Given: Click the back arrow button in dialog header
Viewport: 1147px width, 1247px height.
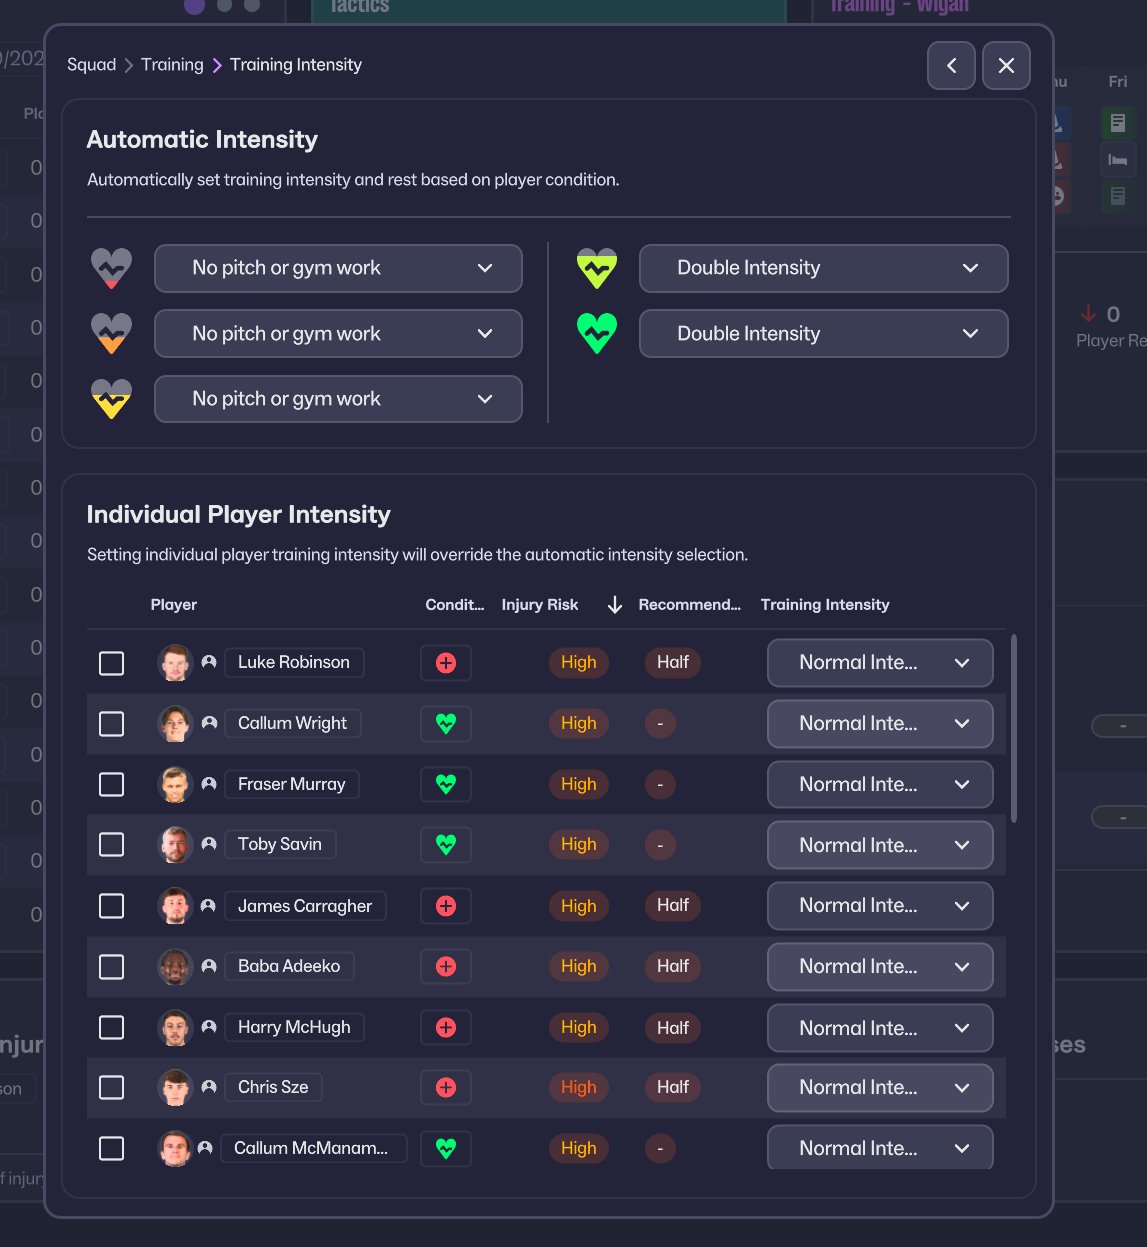Looking at the screenshot, I should 951,66.
